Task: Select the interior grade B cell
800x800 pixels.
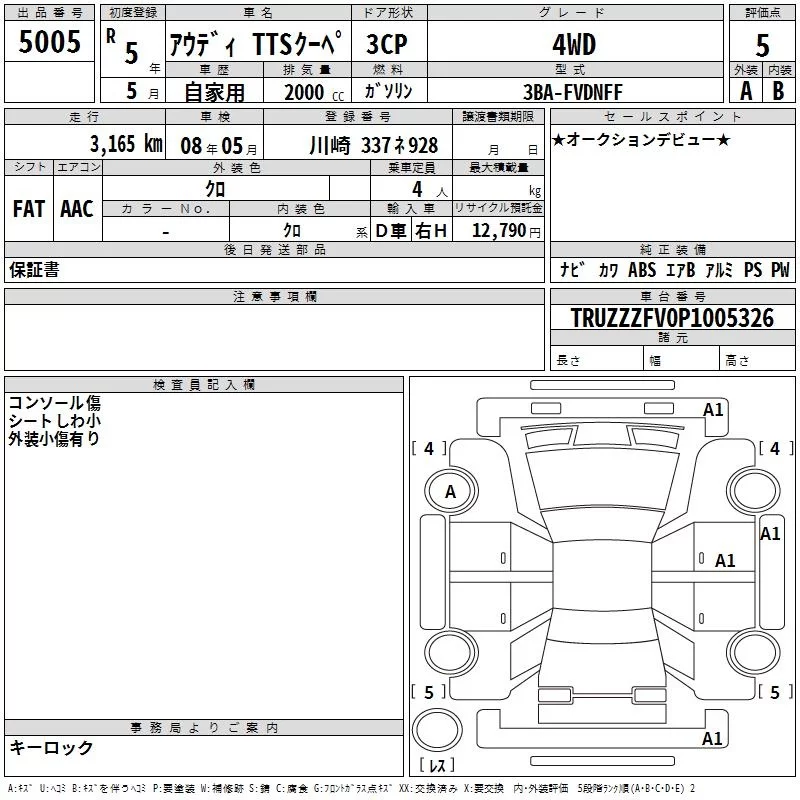Action: 778,90
